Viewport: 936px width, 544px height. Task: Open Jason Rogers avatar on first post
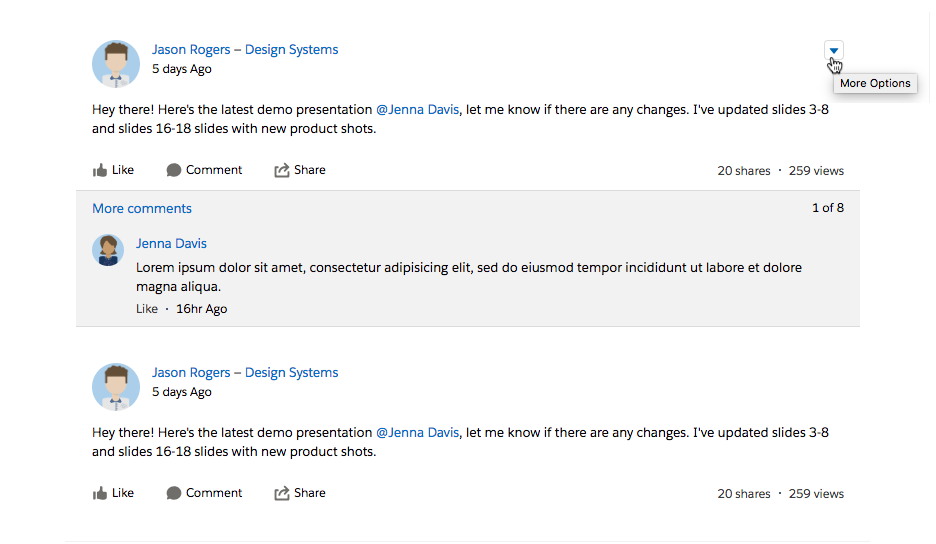point(116,64)
